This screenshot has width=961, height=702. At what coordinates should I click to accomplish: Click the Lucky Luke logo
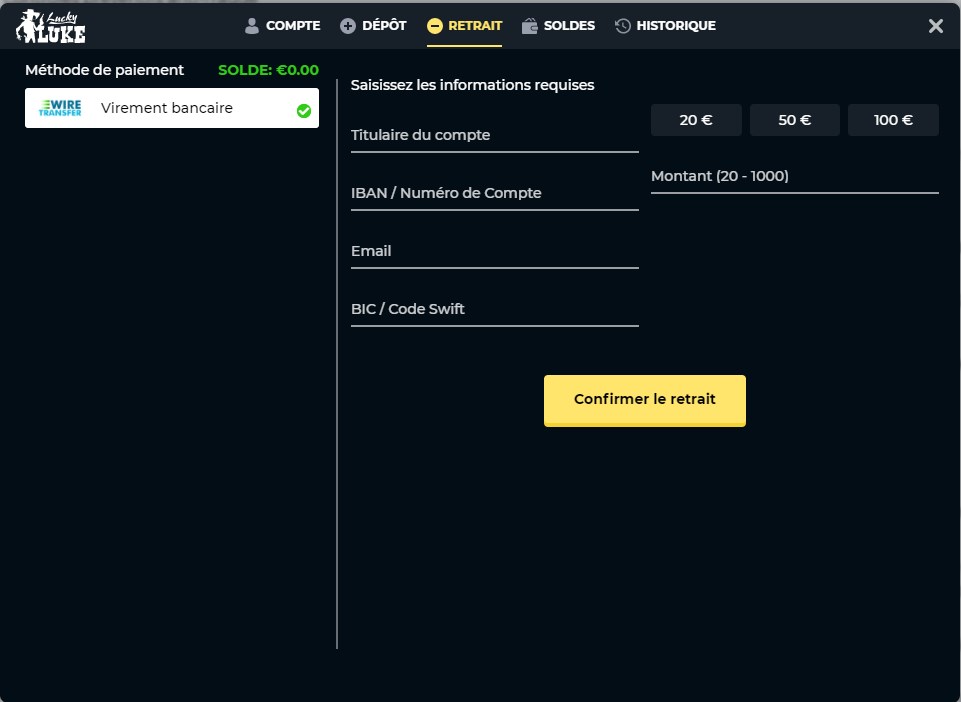click(x=51, y=26)
